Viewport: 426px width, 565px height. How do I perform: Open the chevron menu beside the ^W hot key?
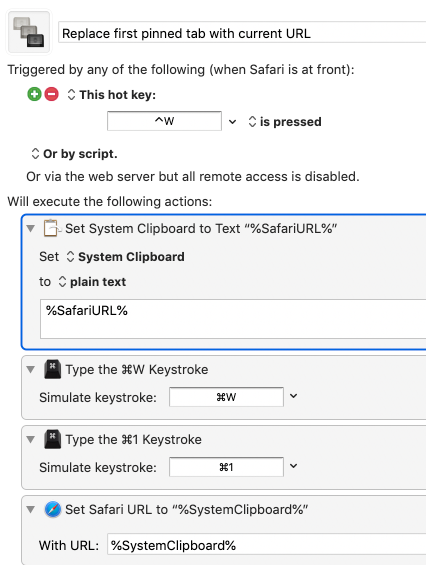[233, 122]
